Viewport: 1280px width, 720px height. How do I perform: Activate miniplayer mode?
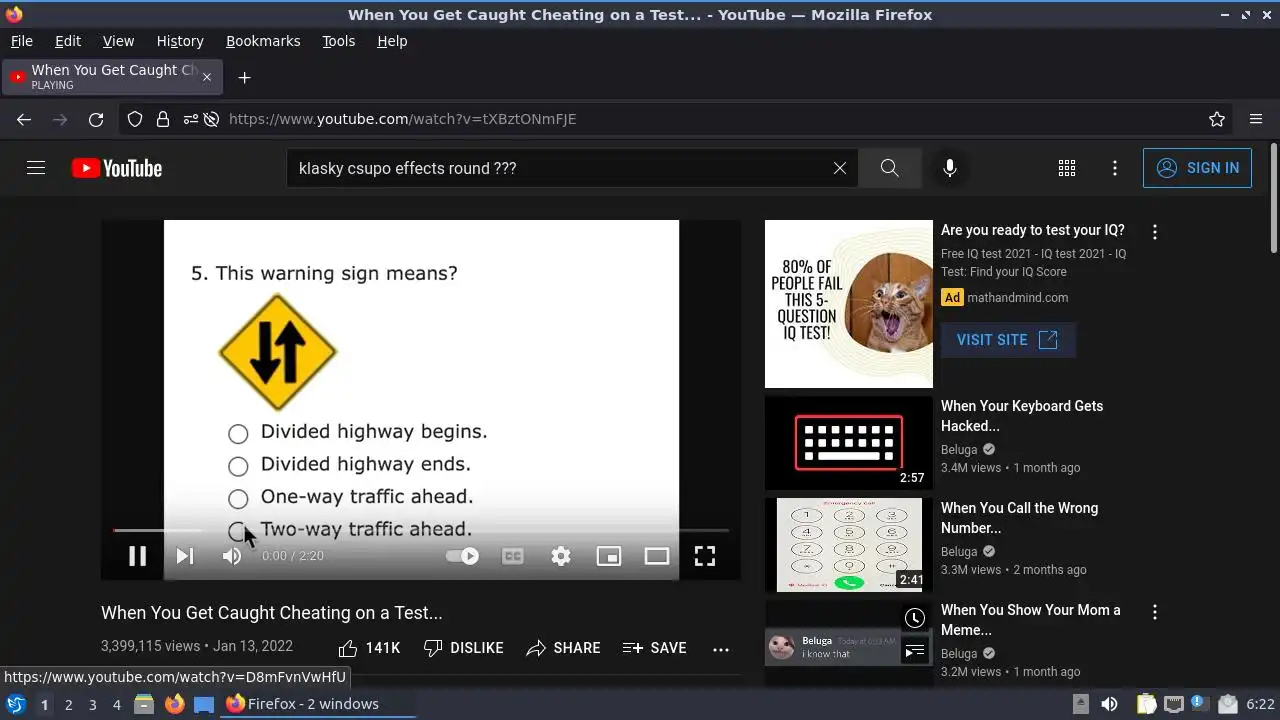(x=609, y=556)
